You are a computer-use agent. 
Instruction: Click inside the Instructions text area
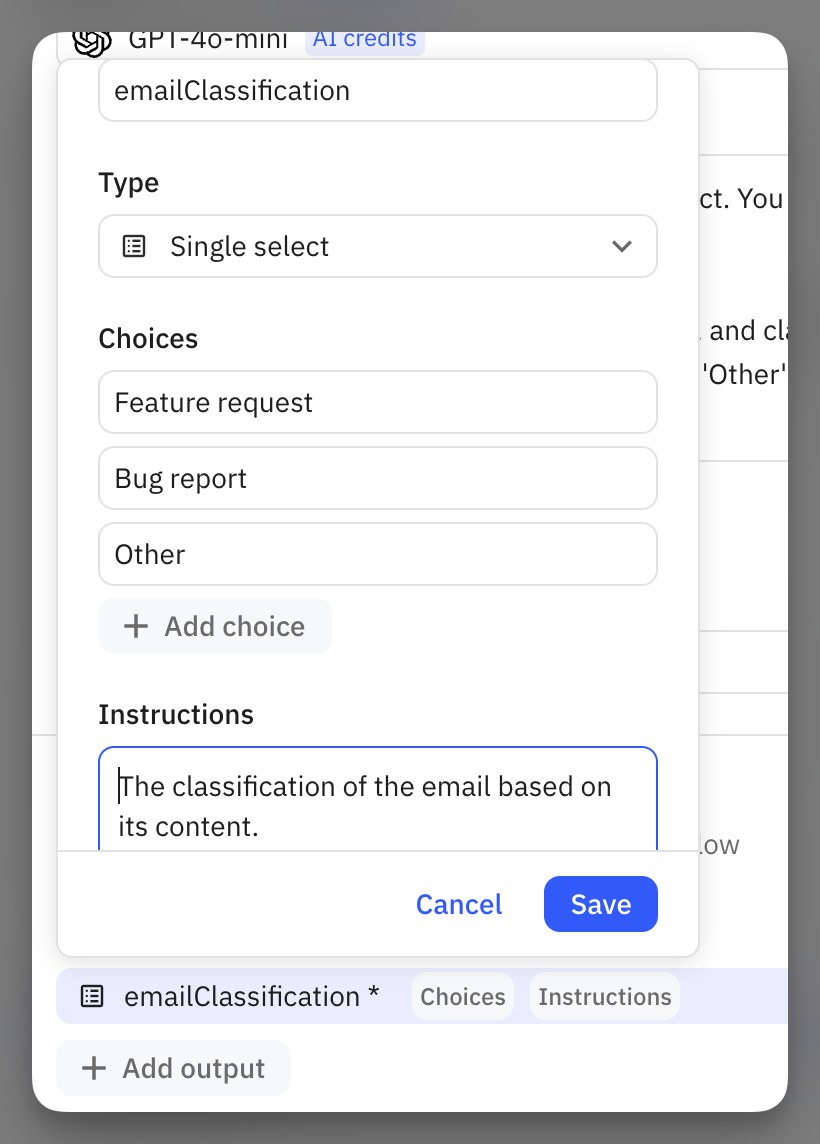[378, 800]
